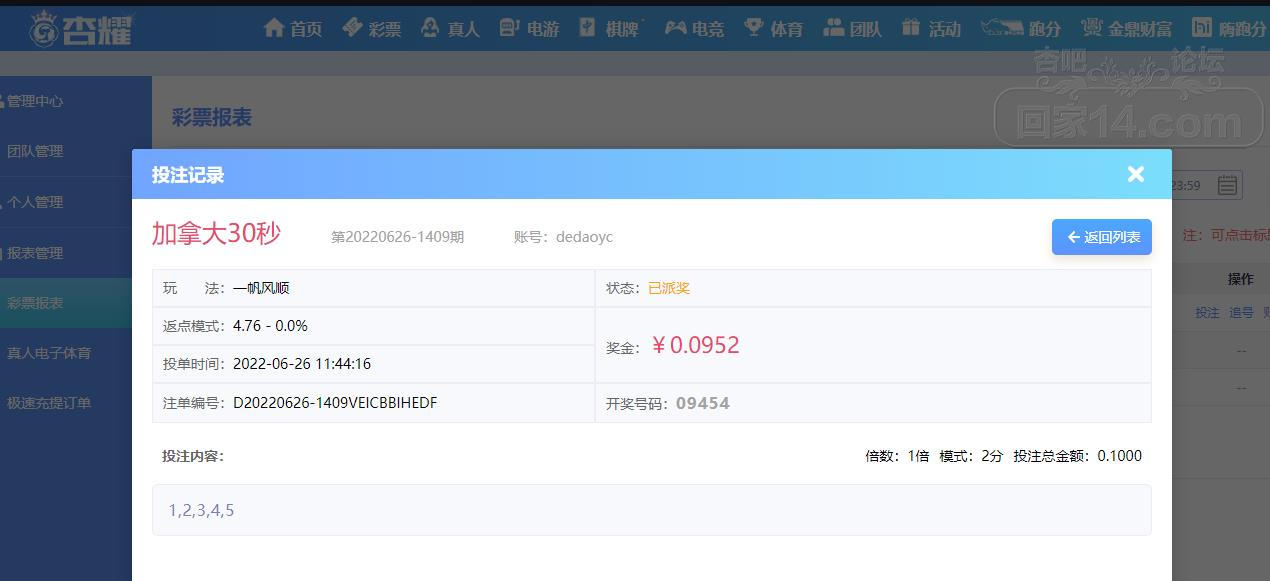
Task: Click the 返回列表 back button
Action: [1102, 237]
